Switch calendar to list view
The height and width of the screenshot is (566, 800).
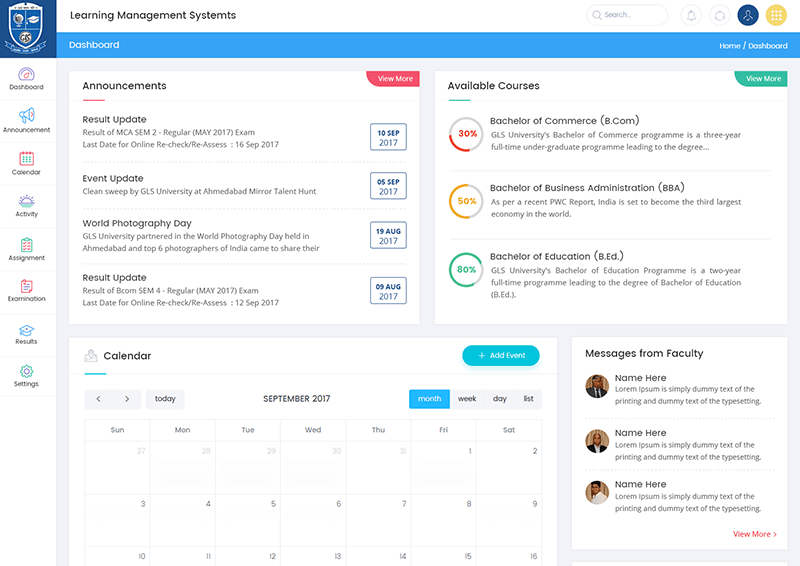point(529,399)
